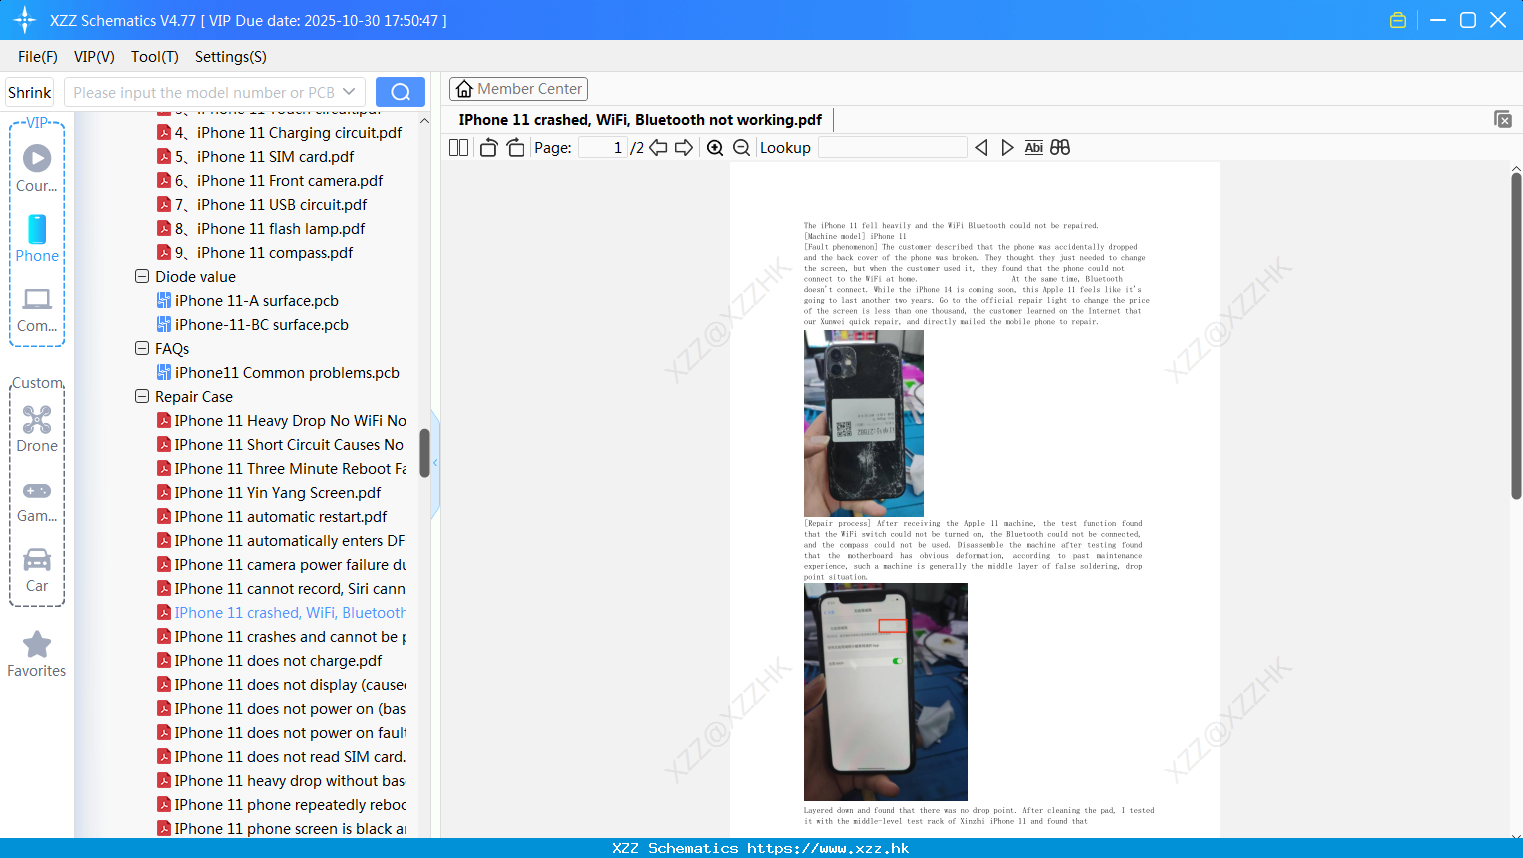Open the File(F) menu

38,57
